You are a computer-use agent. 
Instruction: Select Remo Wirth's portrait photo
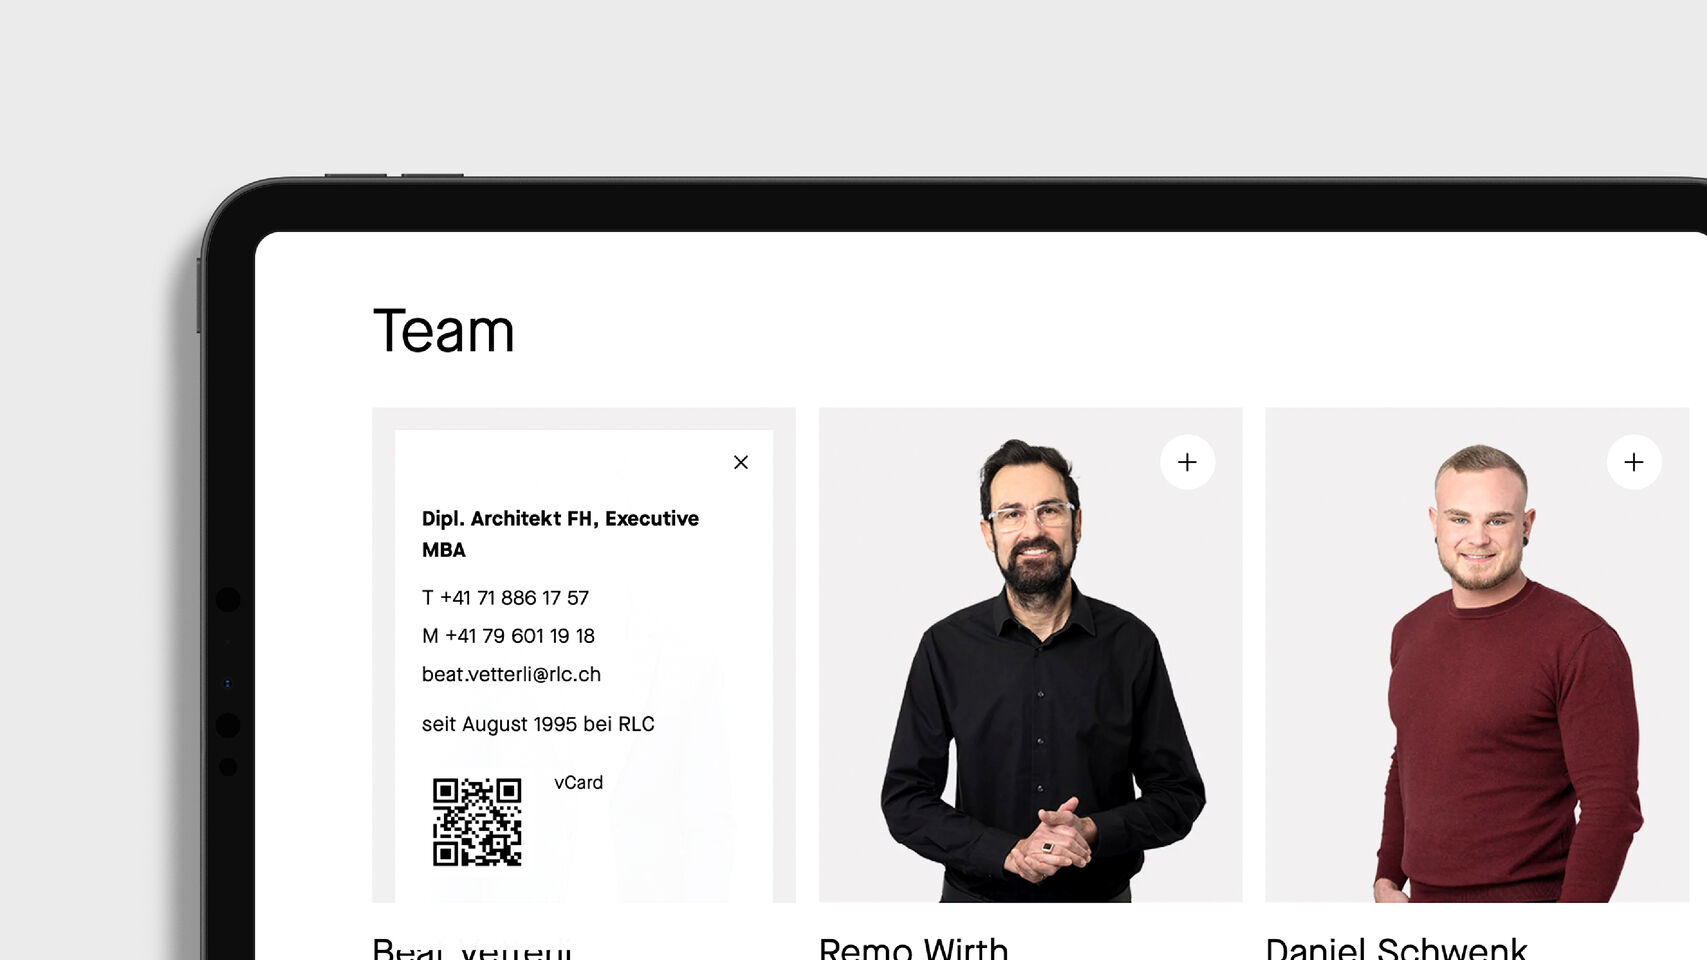1030,655
